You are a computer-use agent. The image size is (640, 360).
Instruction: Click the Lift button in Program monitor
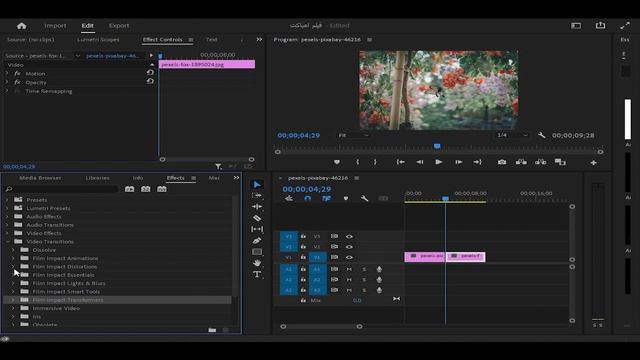coord(521,162)
